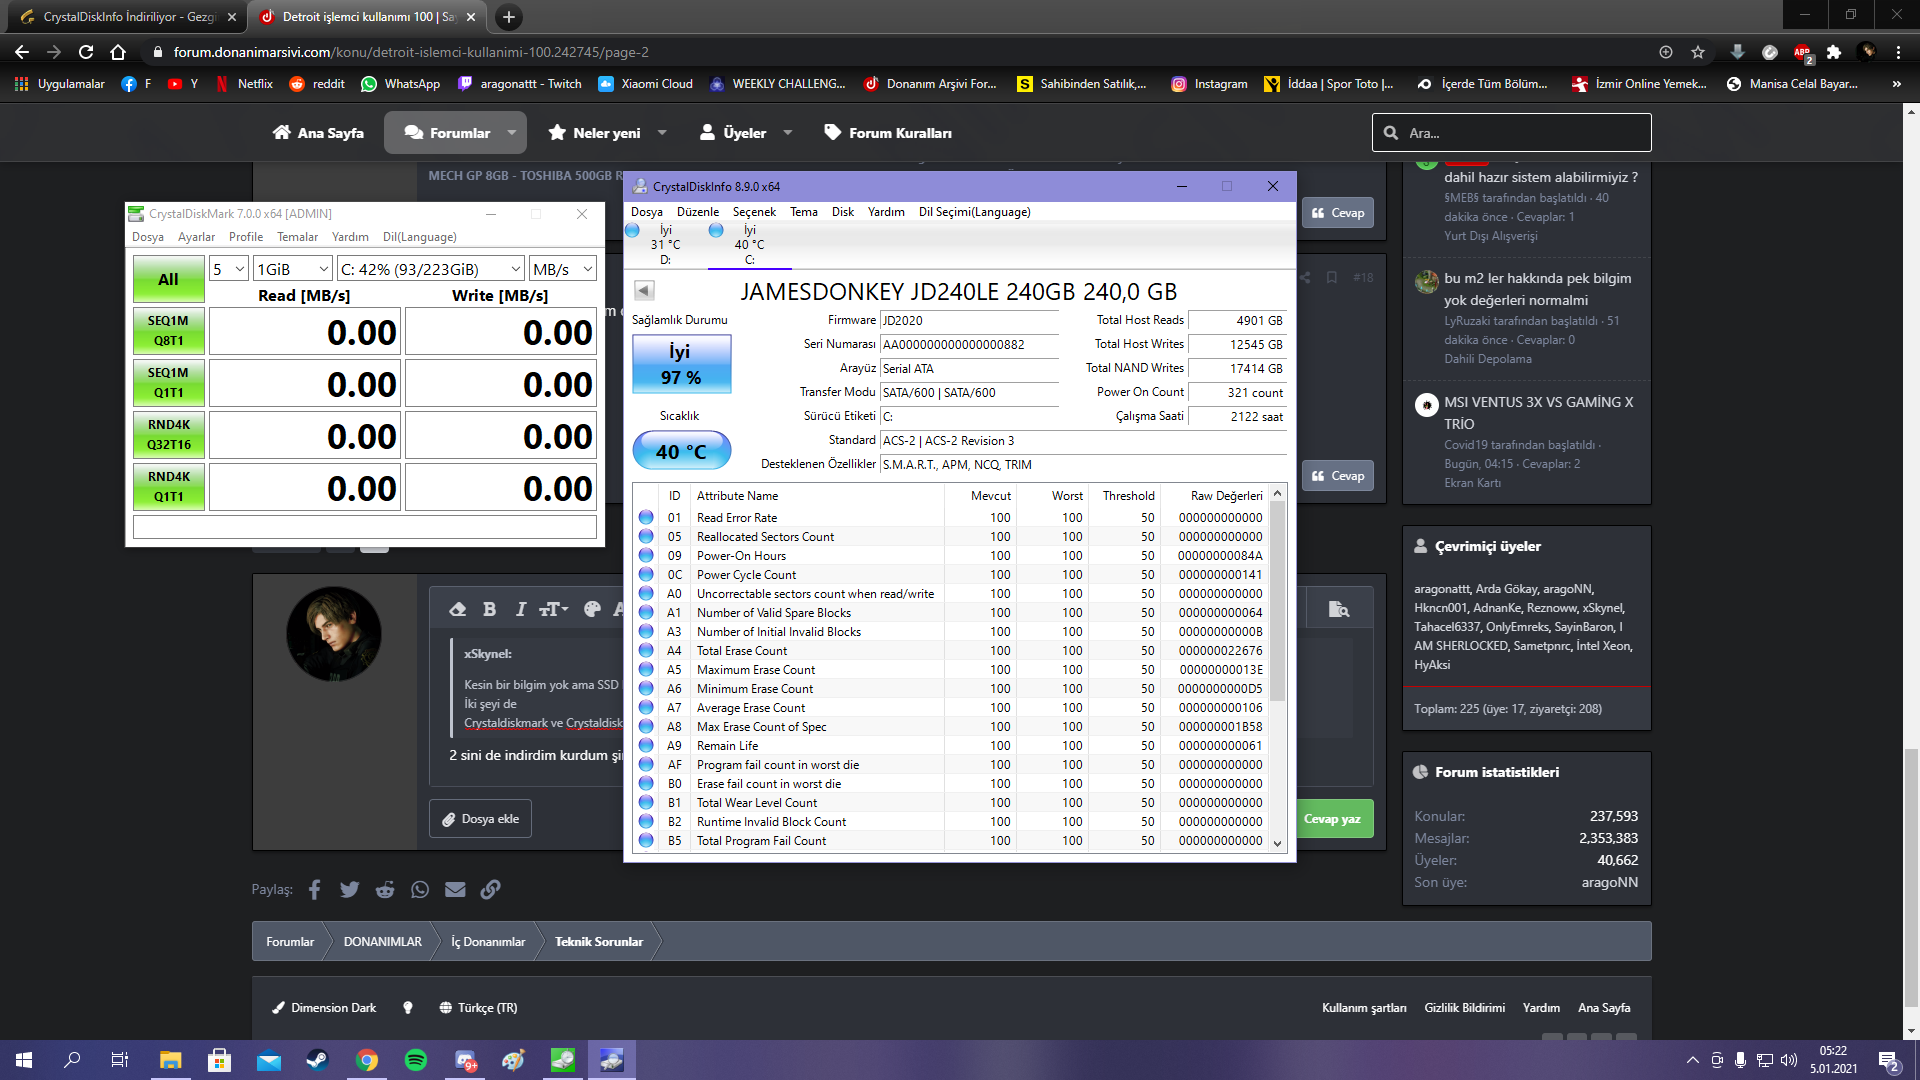Bookmark this page with the star icon
Image resolution: width=1920 pixels, height=1080 pixels.
pos(1698,52)
